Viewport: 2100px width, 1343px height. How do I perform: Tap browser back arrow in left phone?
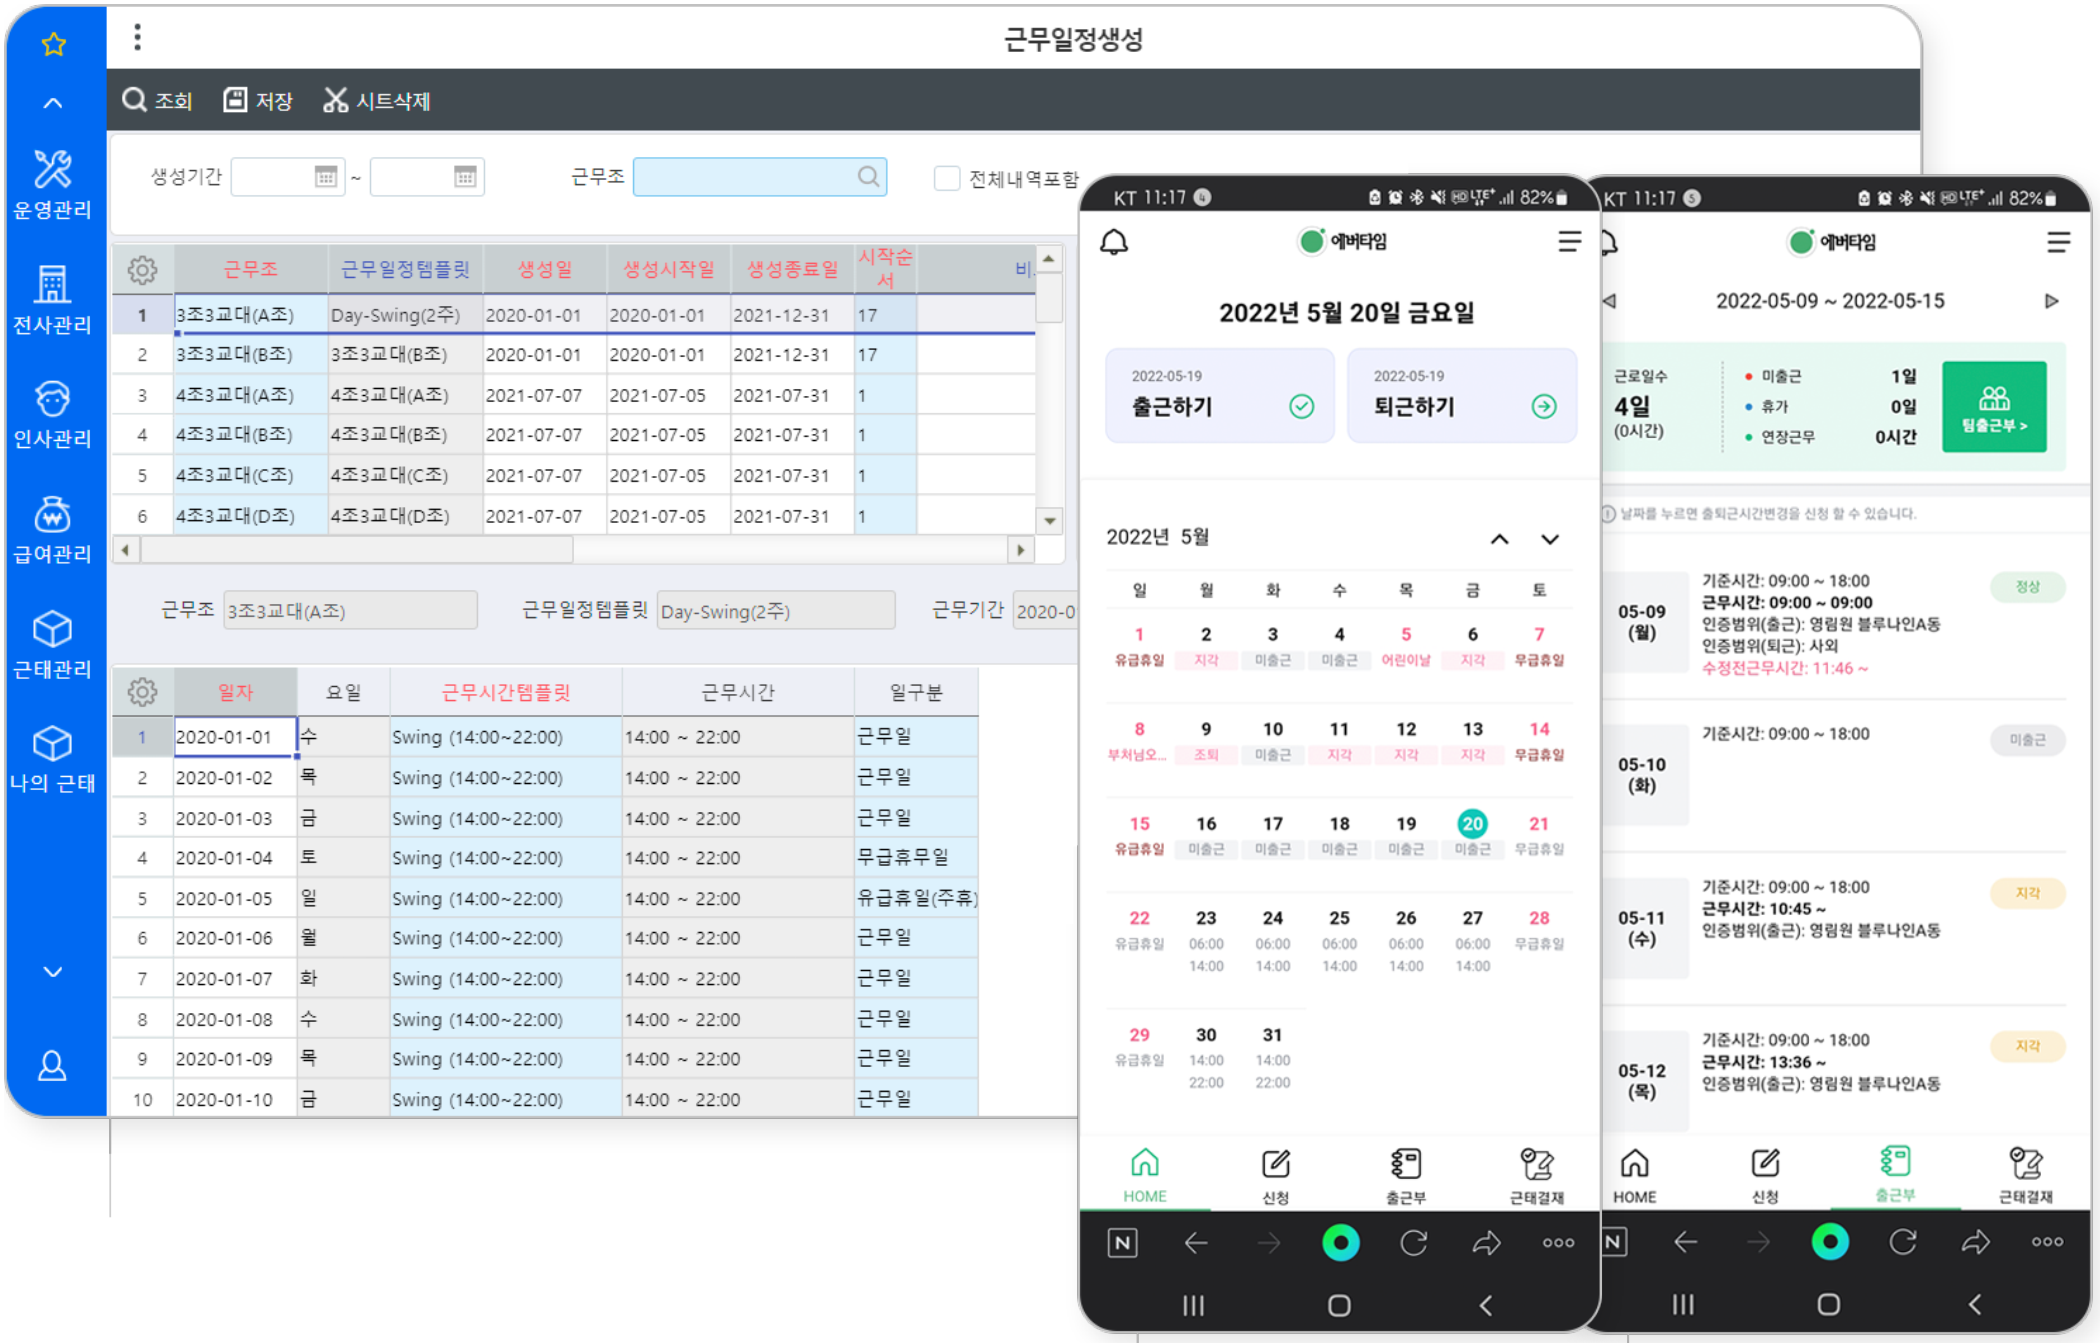(1196, 1243)
